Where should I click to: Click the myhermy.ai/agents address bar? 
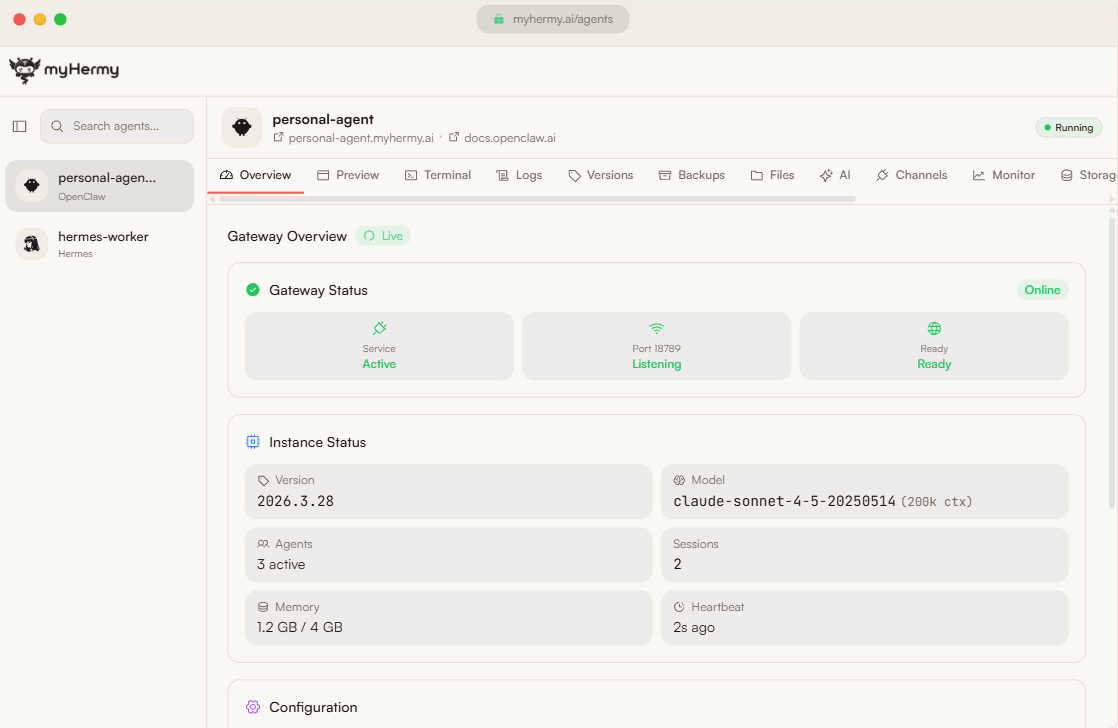point(553,19)
